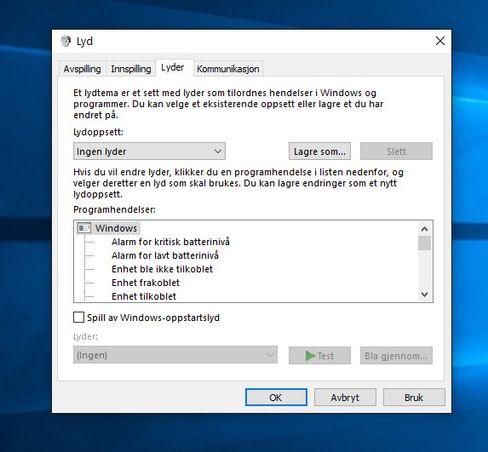Open the Lydoppsett dropdown (Ingen lyder)
Image resolution: width=488 pixels, height=452 pixels.
tap(149, 151)
